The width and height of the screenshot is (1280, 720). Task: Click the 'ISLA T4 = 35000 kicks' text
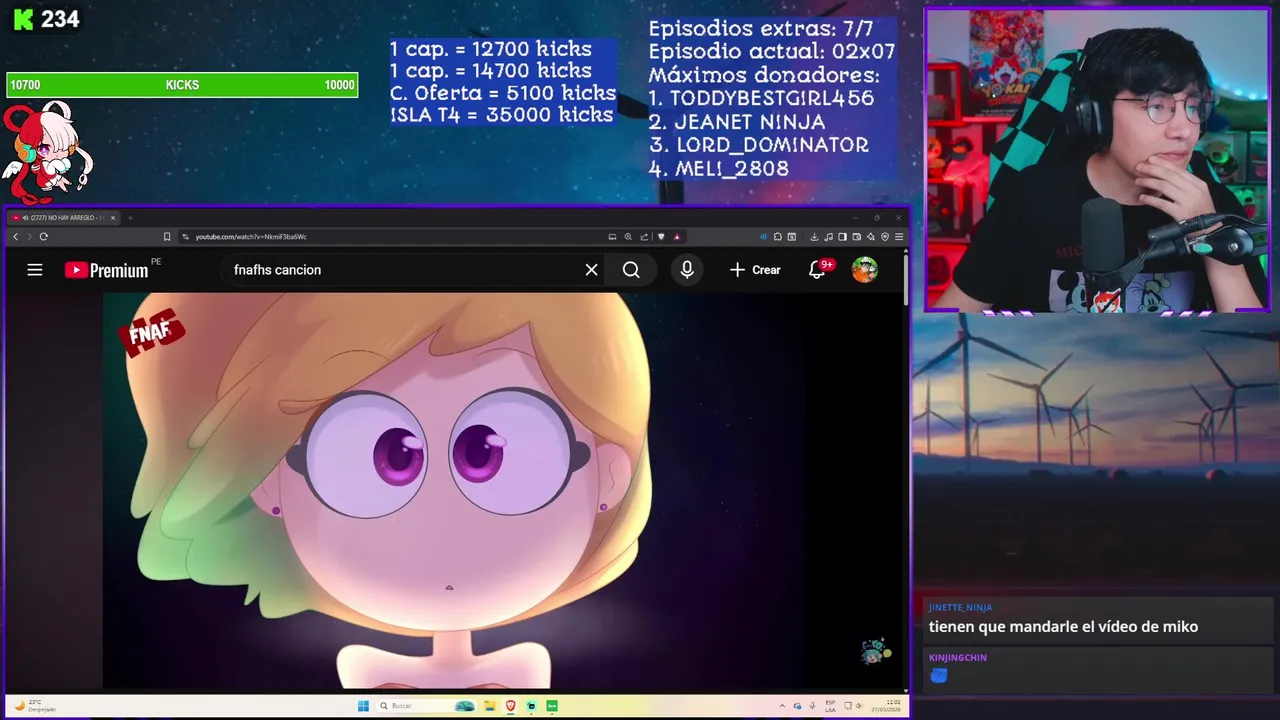tap(501, 115)
